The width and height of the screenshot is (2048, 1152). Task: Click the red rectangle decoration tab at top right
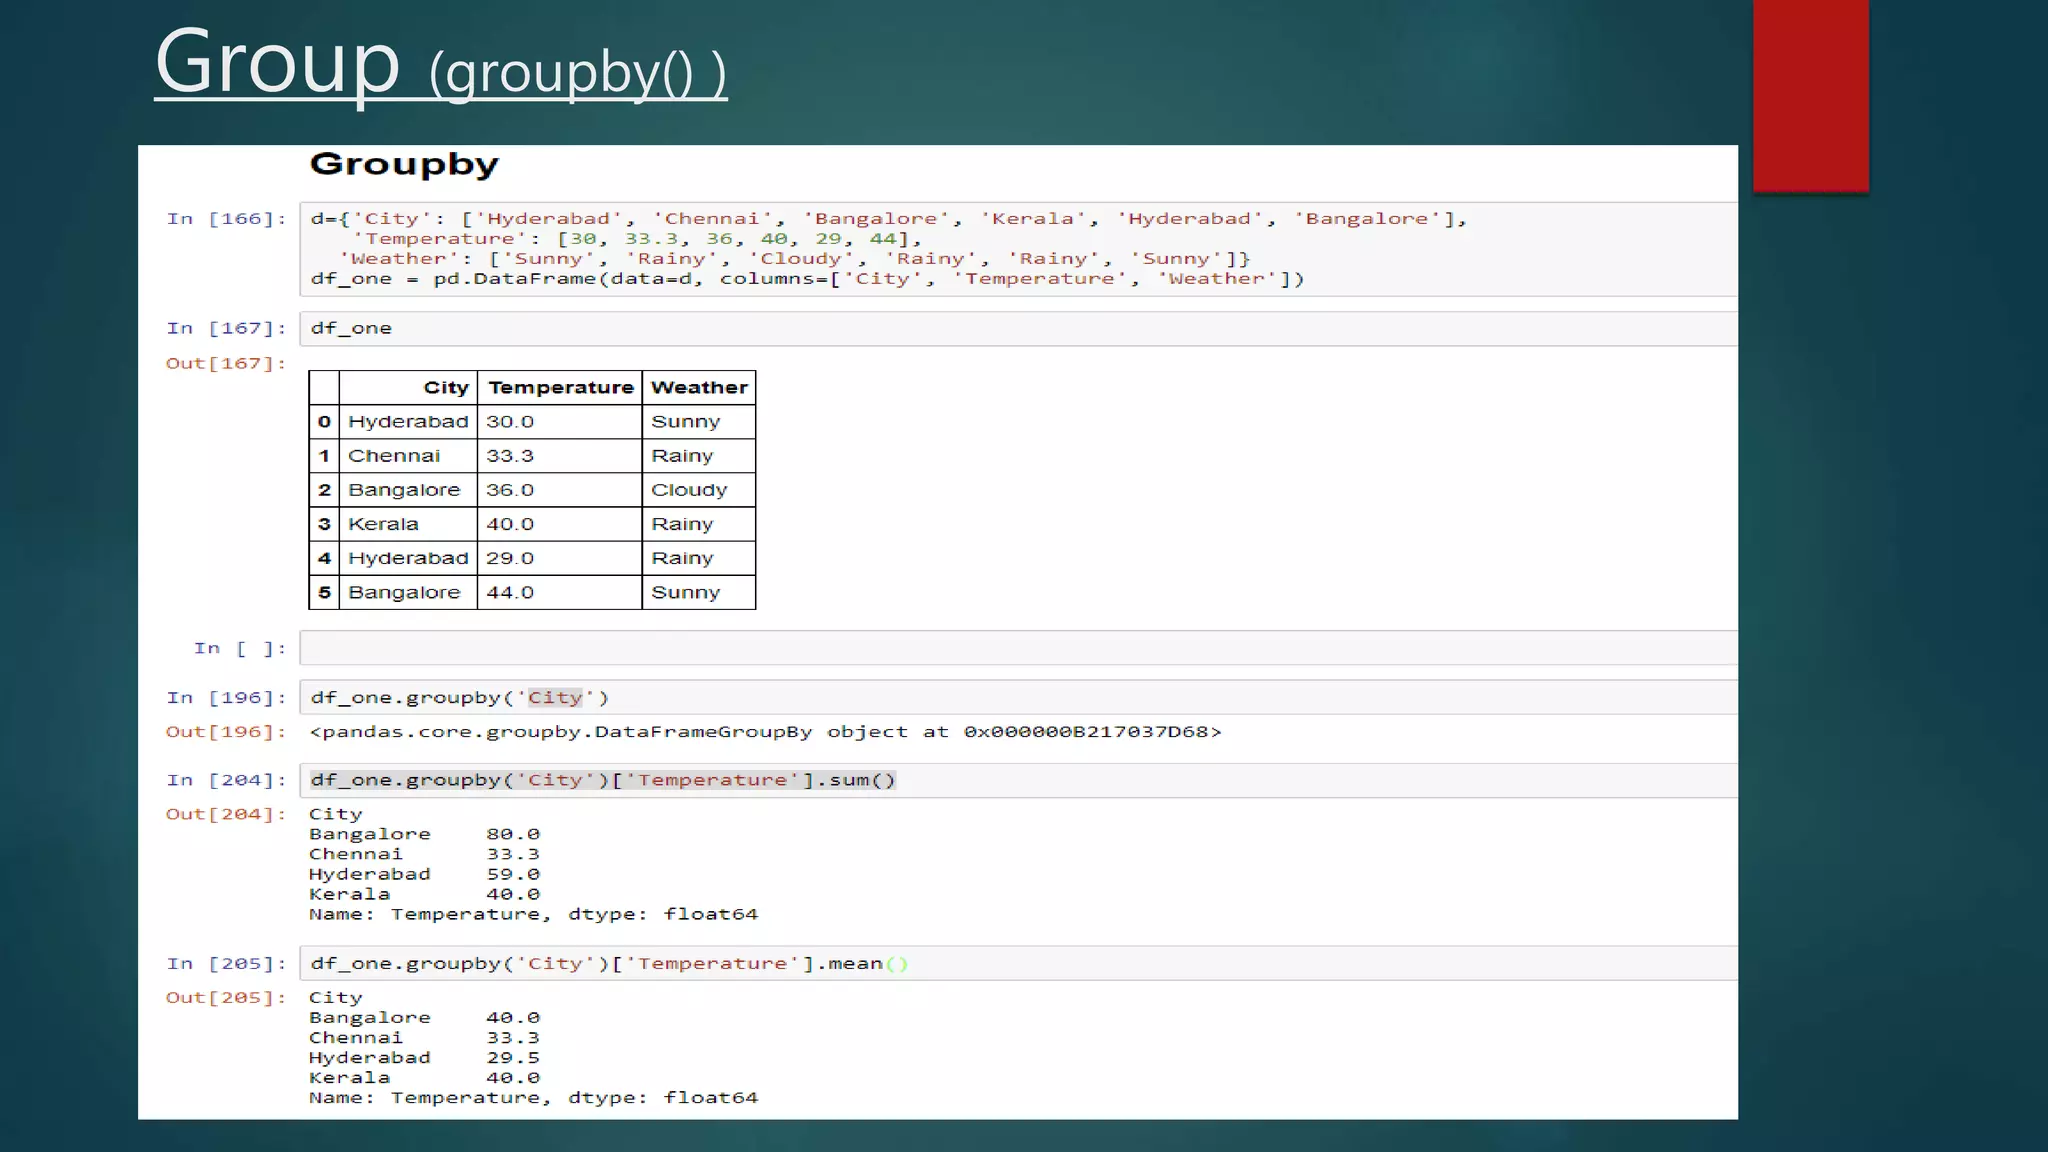pyautogui.click(x=1810, y=95)
